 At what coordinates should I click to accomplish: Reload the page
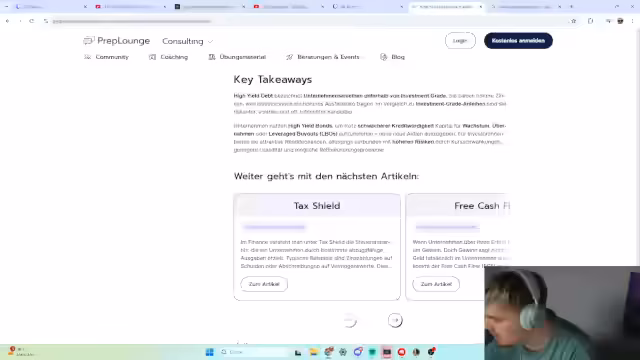(x=31, y=21)
